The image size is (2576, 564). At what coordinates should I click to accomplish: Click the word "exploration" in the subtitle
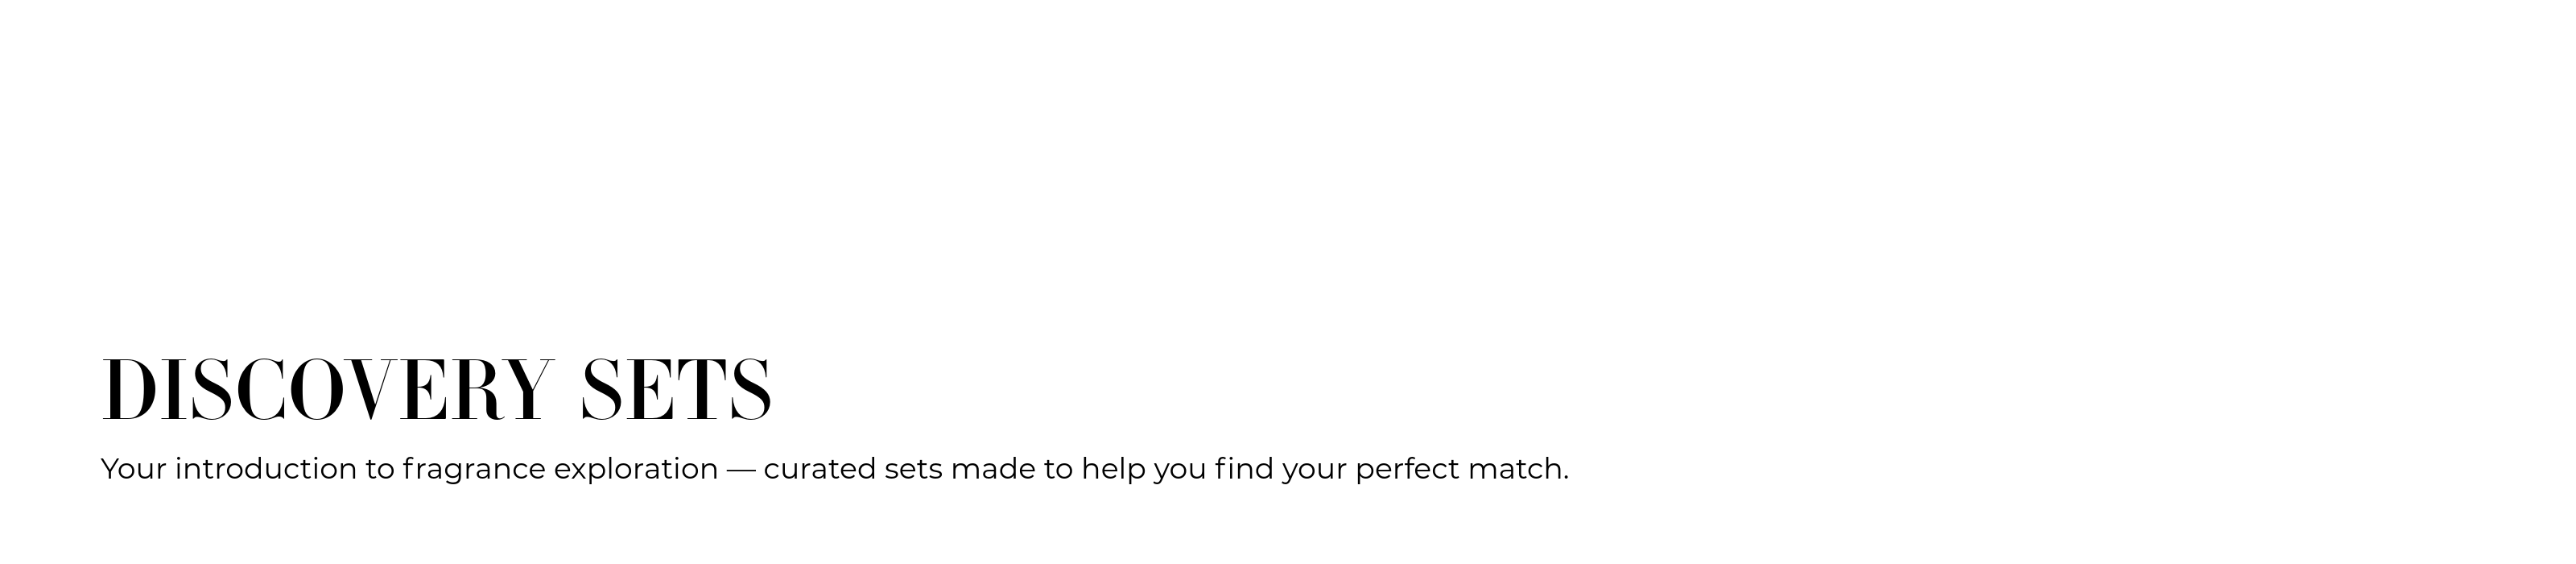click(635, 469)
